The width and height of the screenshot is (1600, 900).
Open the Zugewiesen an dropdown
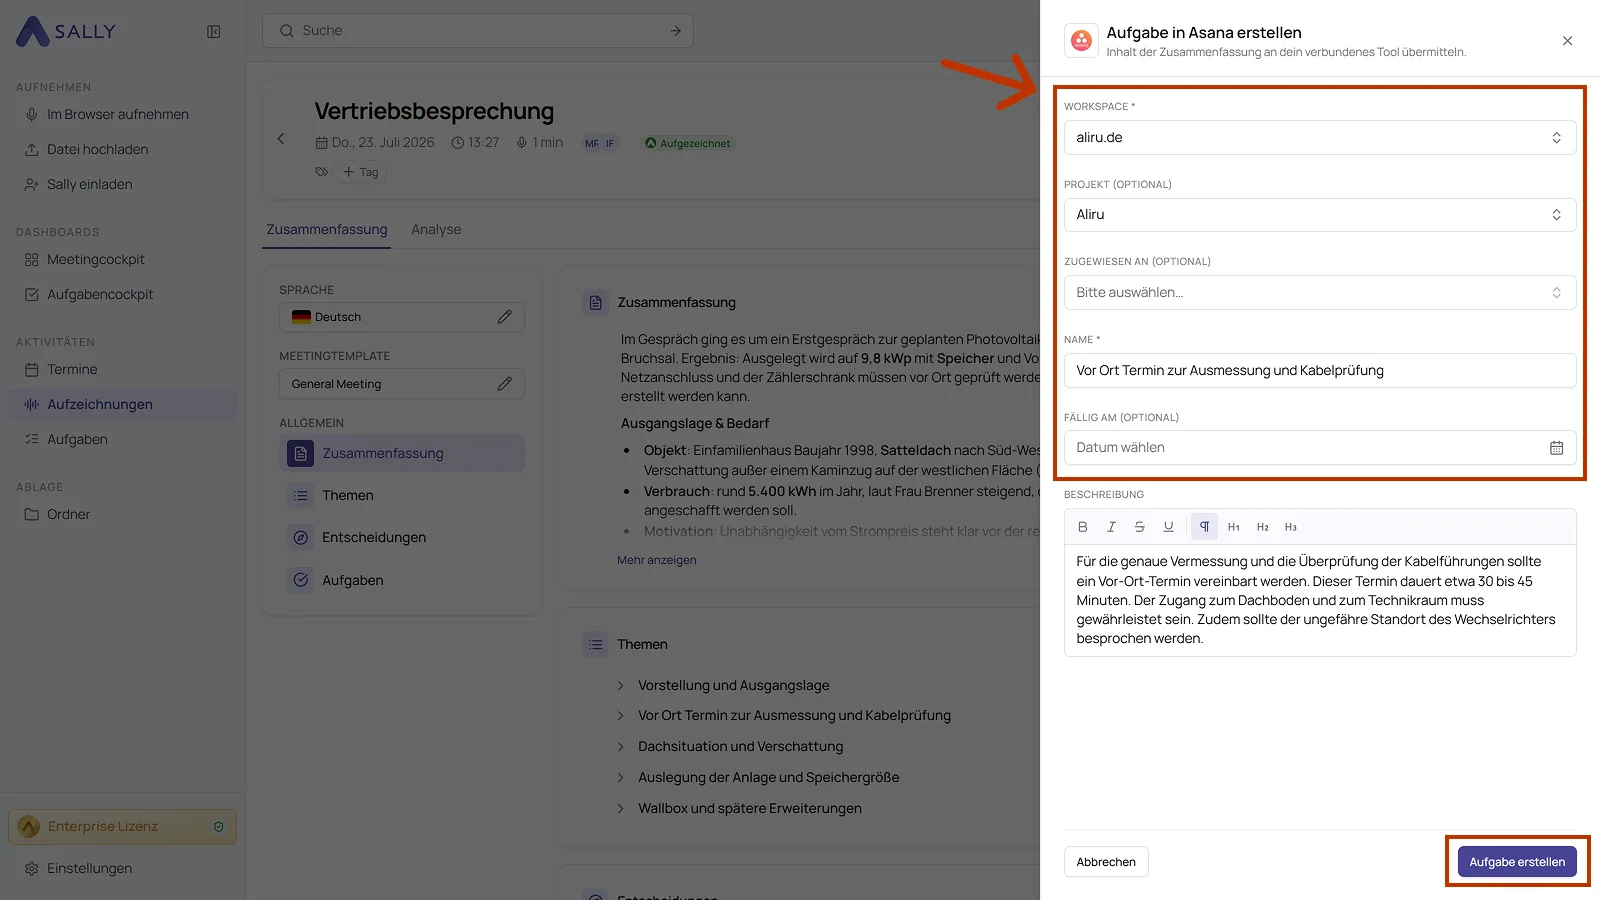click(x=1320, y=293)
